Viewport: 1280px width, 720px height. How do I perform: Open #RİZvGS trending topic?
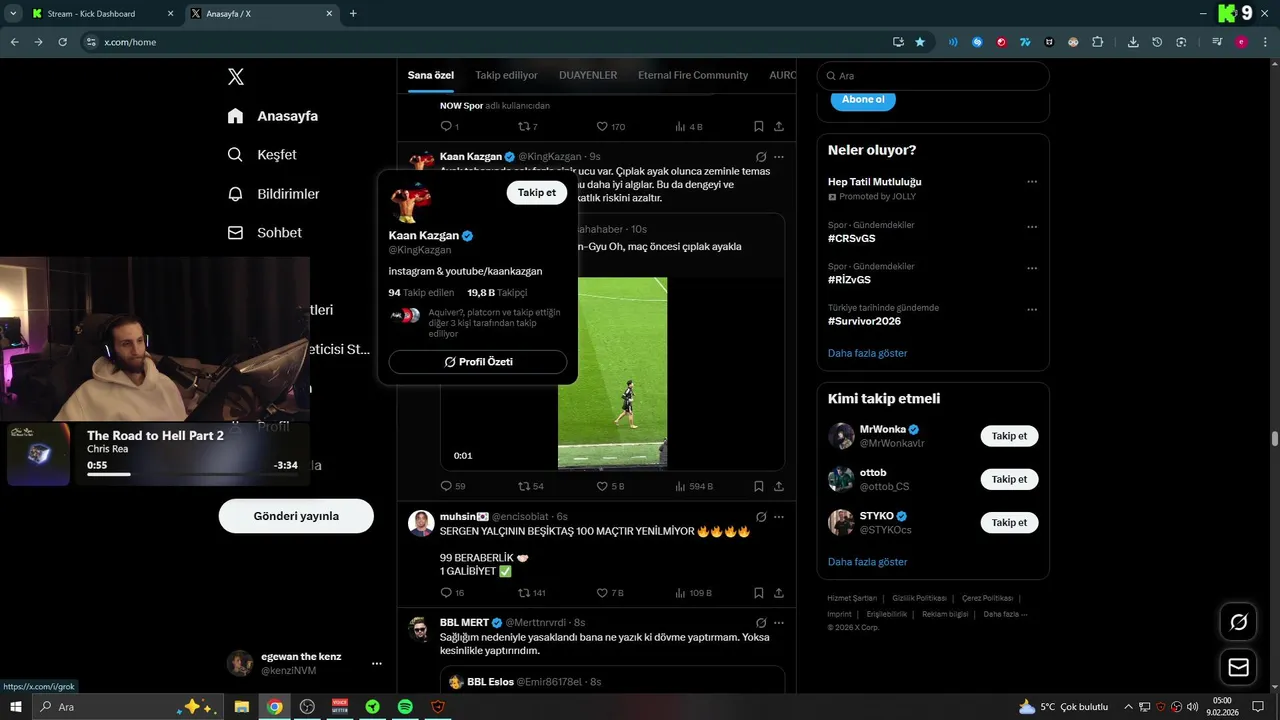(851, 280)
